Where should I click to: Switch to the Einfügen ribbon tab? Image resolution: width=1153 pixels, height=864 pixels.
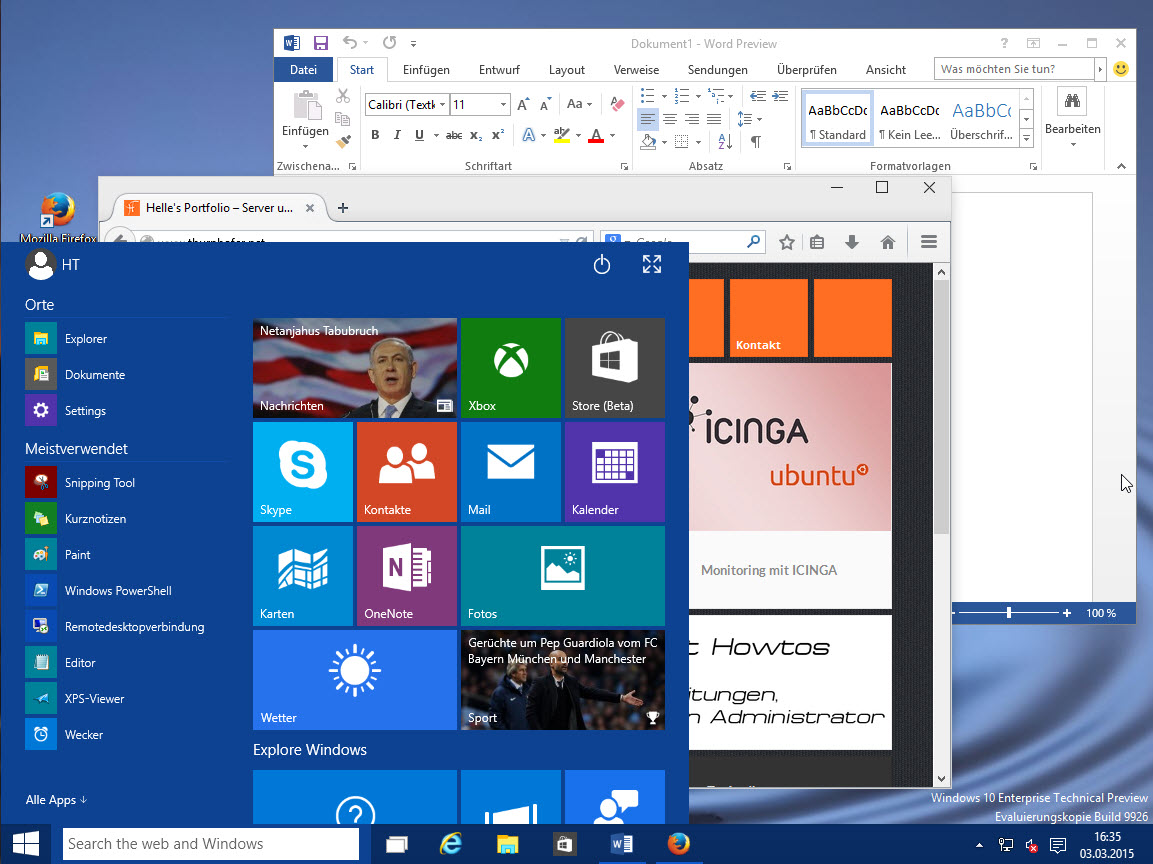click(426, 70)
